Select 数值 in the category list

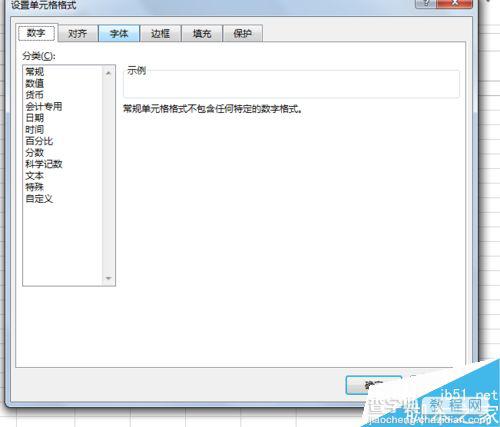coord(35,83)
